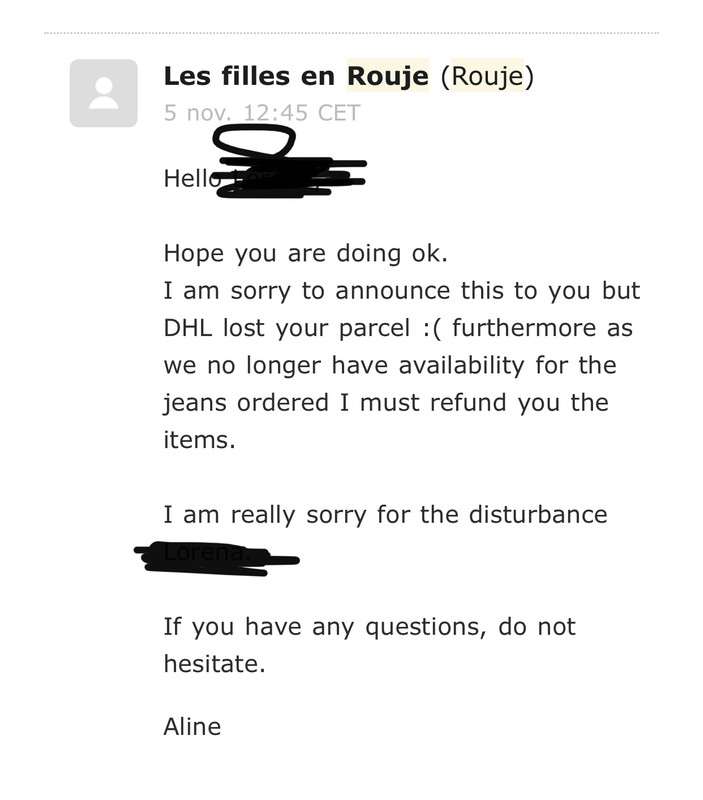Click the '(Rouje)' organization label
This screenshot has height=800, width=703.
pos(486,76)
